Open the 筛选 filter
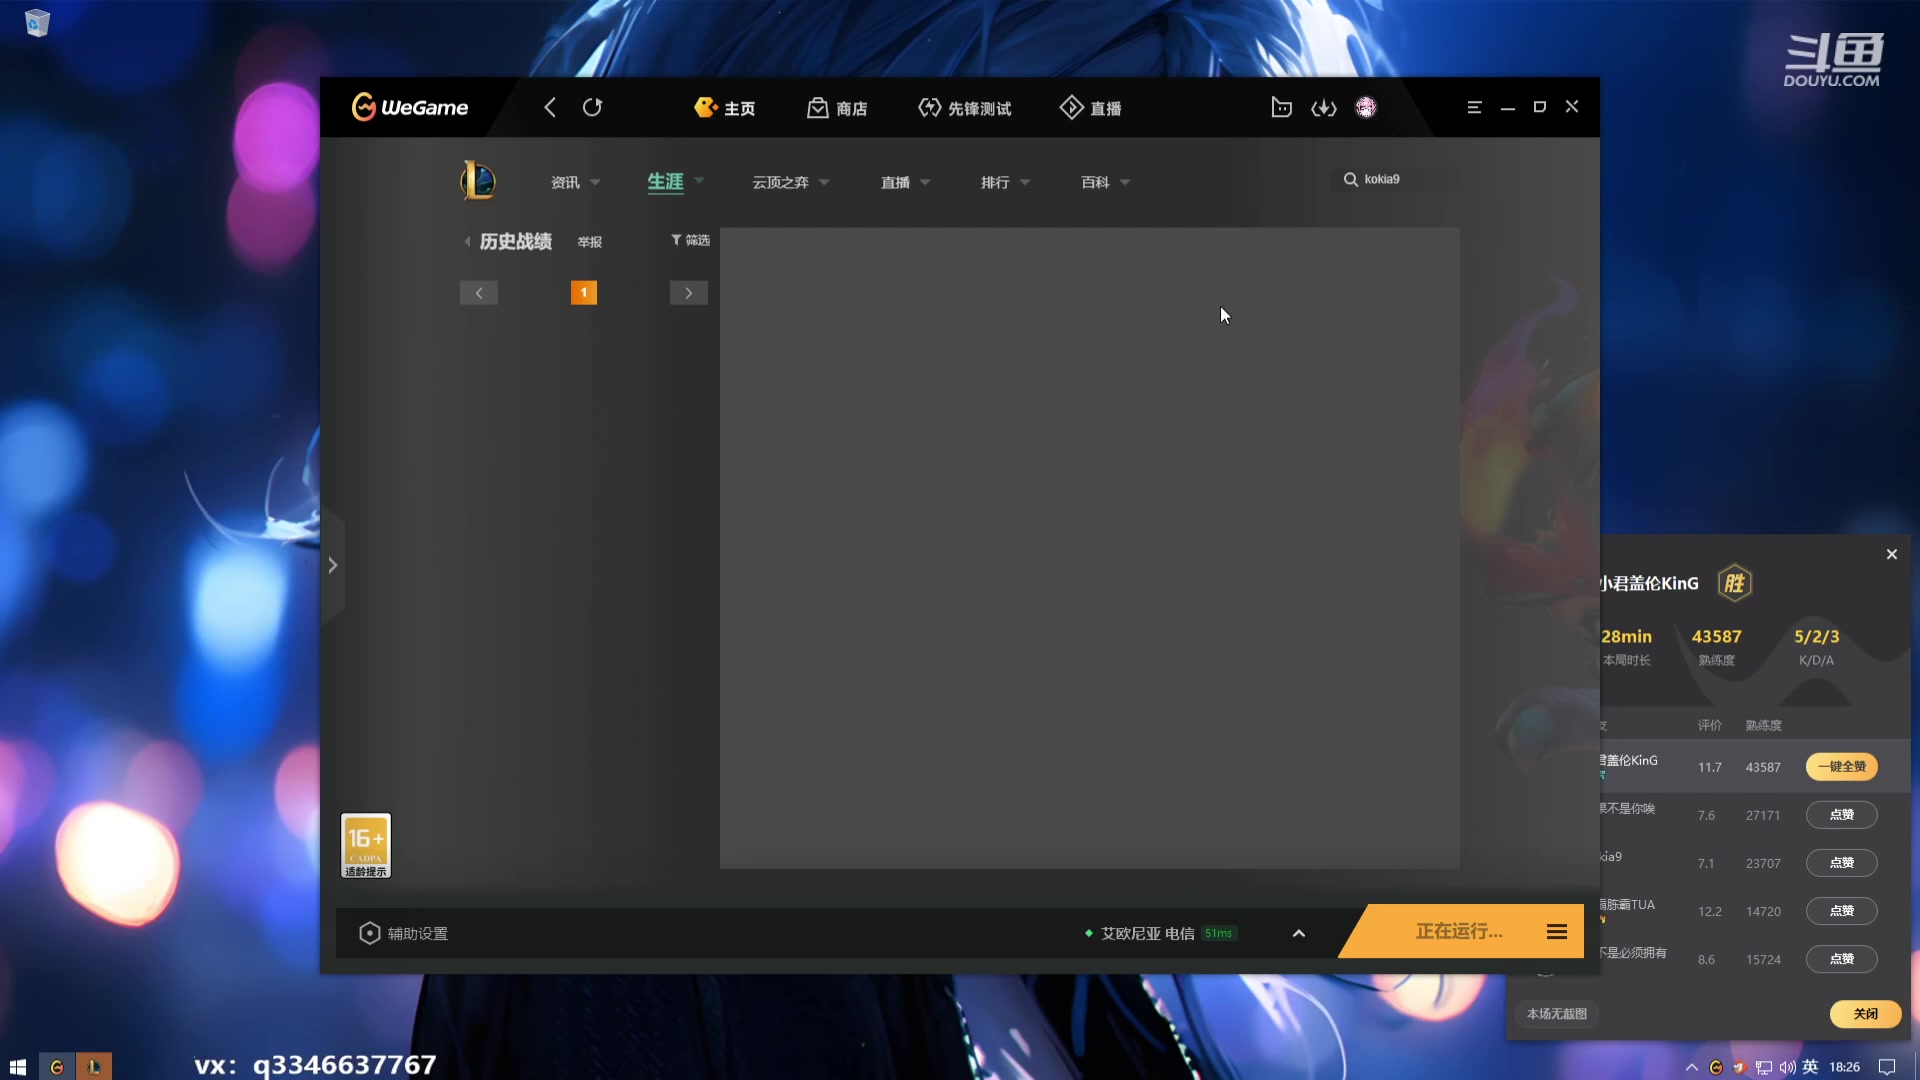The image size is (1920, 1080). pyautogui.click(x=690, y=240)
